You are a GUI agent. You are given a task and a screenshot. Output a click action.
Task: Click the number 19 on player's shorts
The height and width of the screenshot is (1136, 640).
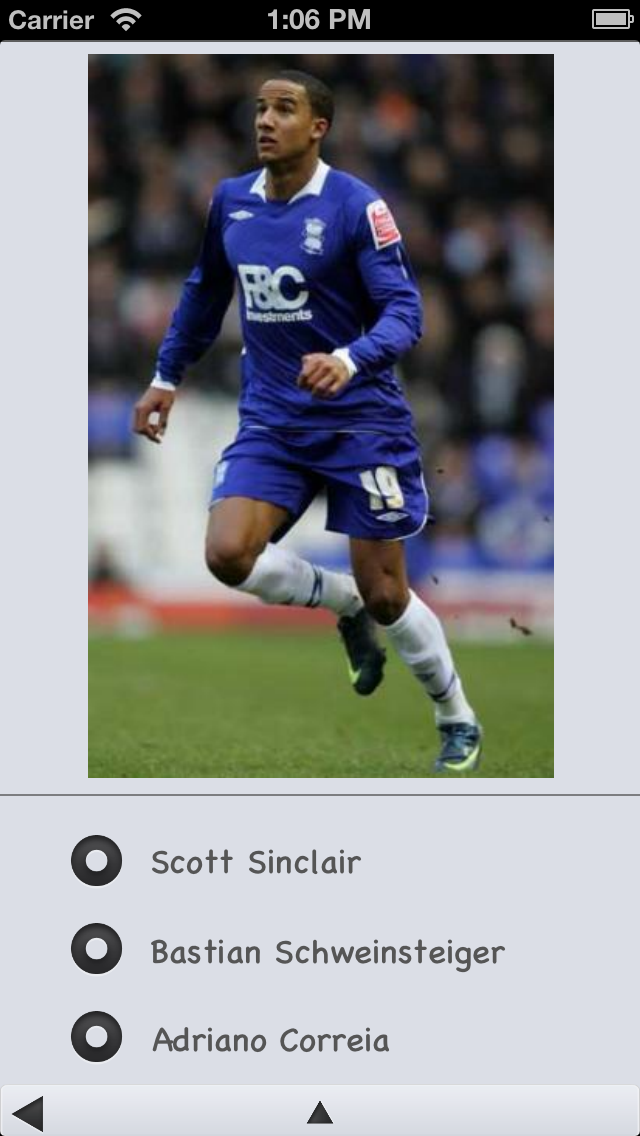[x=382, y=489]
